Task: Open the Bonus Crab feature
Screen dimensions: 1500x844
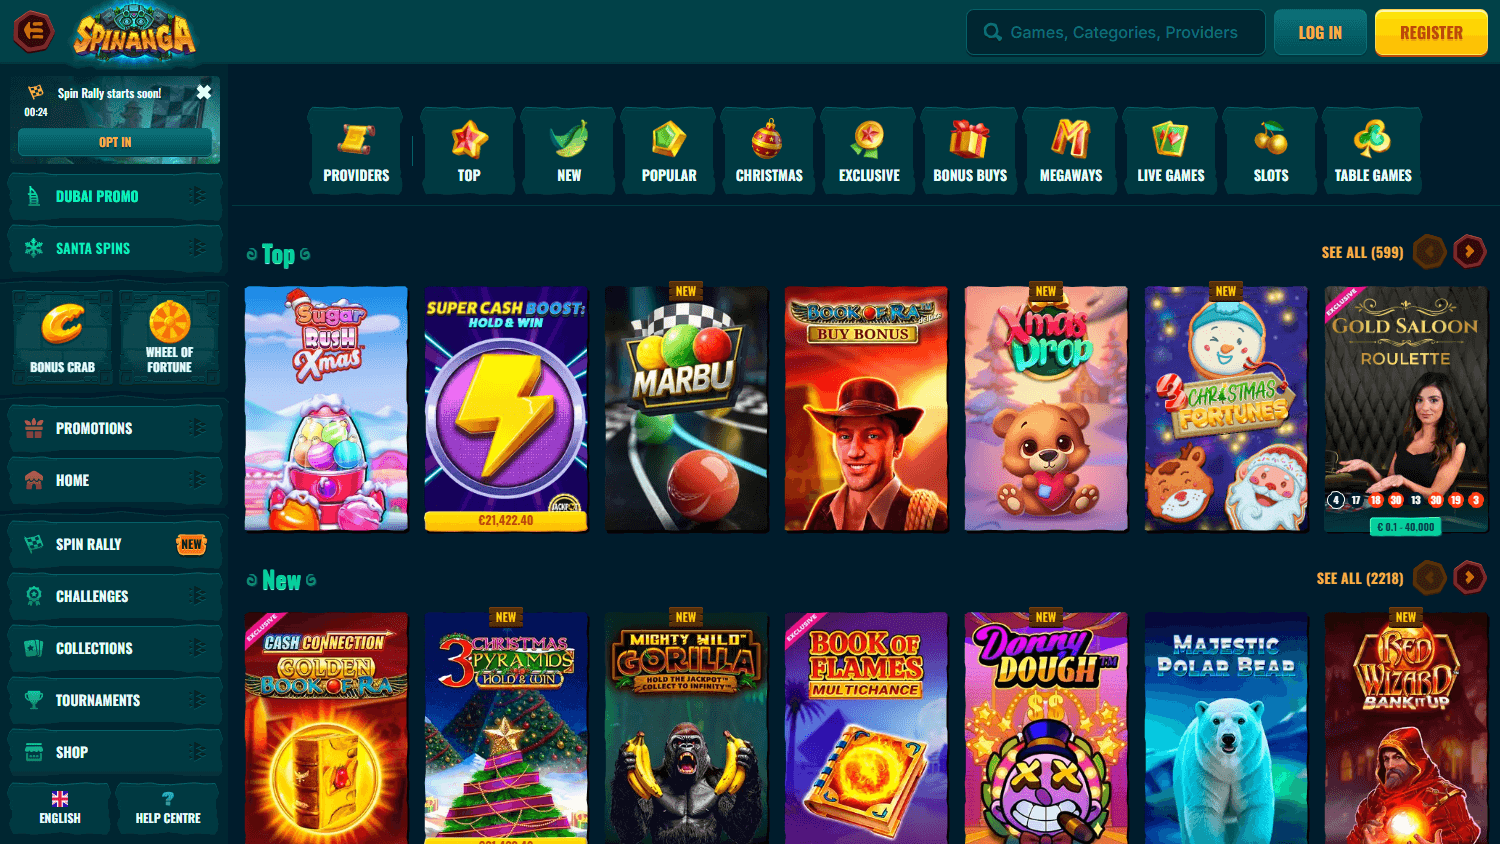Action: pos(60,336)
